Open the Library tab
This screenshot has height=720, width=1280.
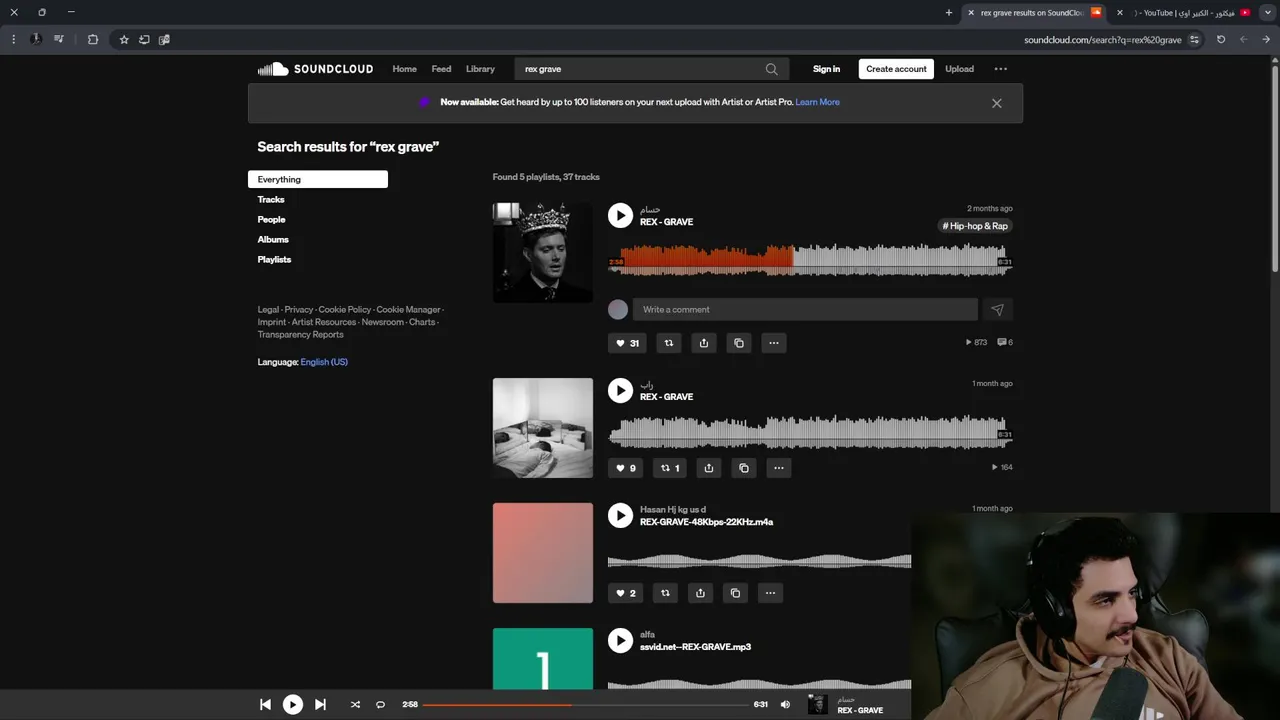pyautogui.click(x=480, y=69)
